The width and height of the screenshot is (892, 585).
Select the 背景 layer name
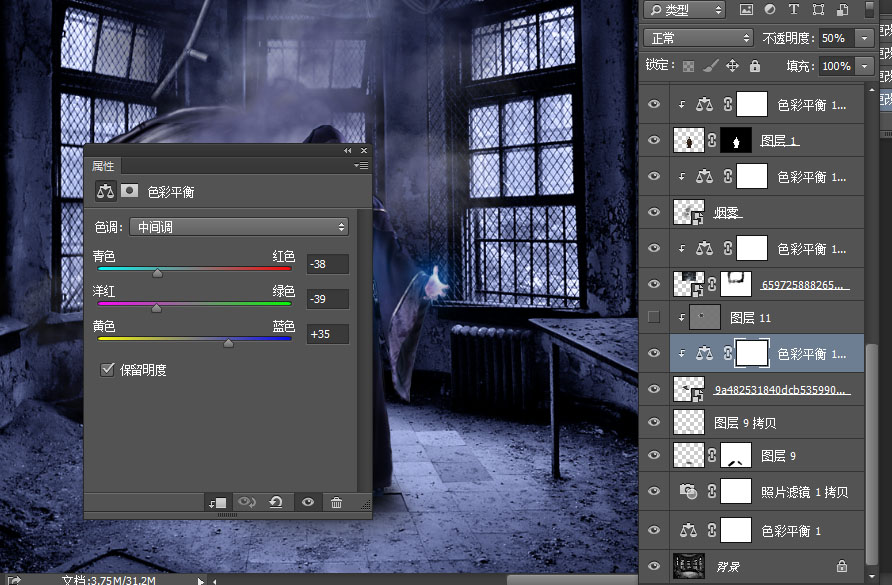click(728, 567)
